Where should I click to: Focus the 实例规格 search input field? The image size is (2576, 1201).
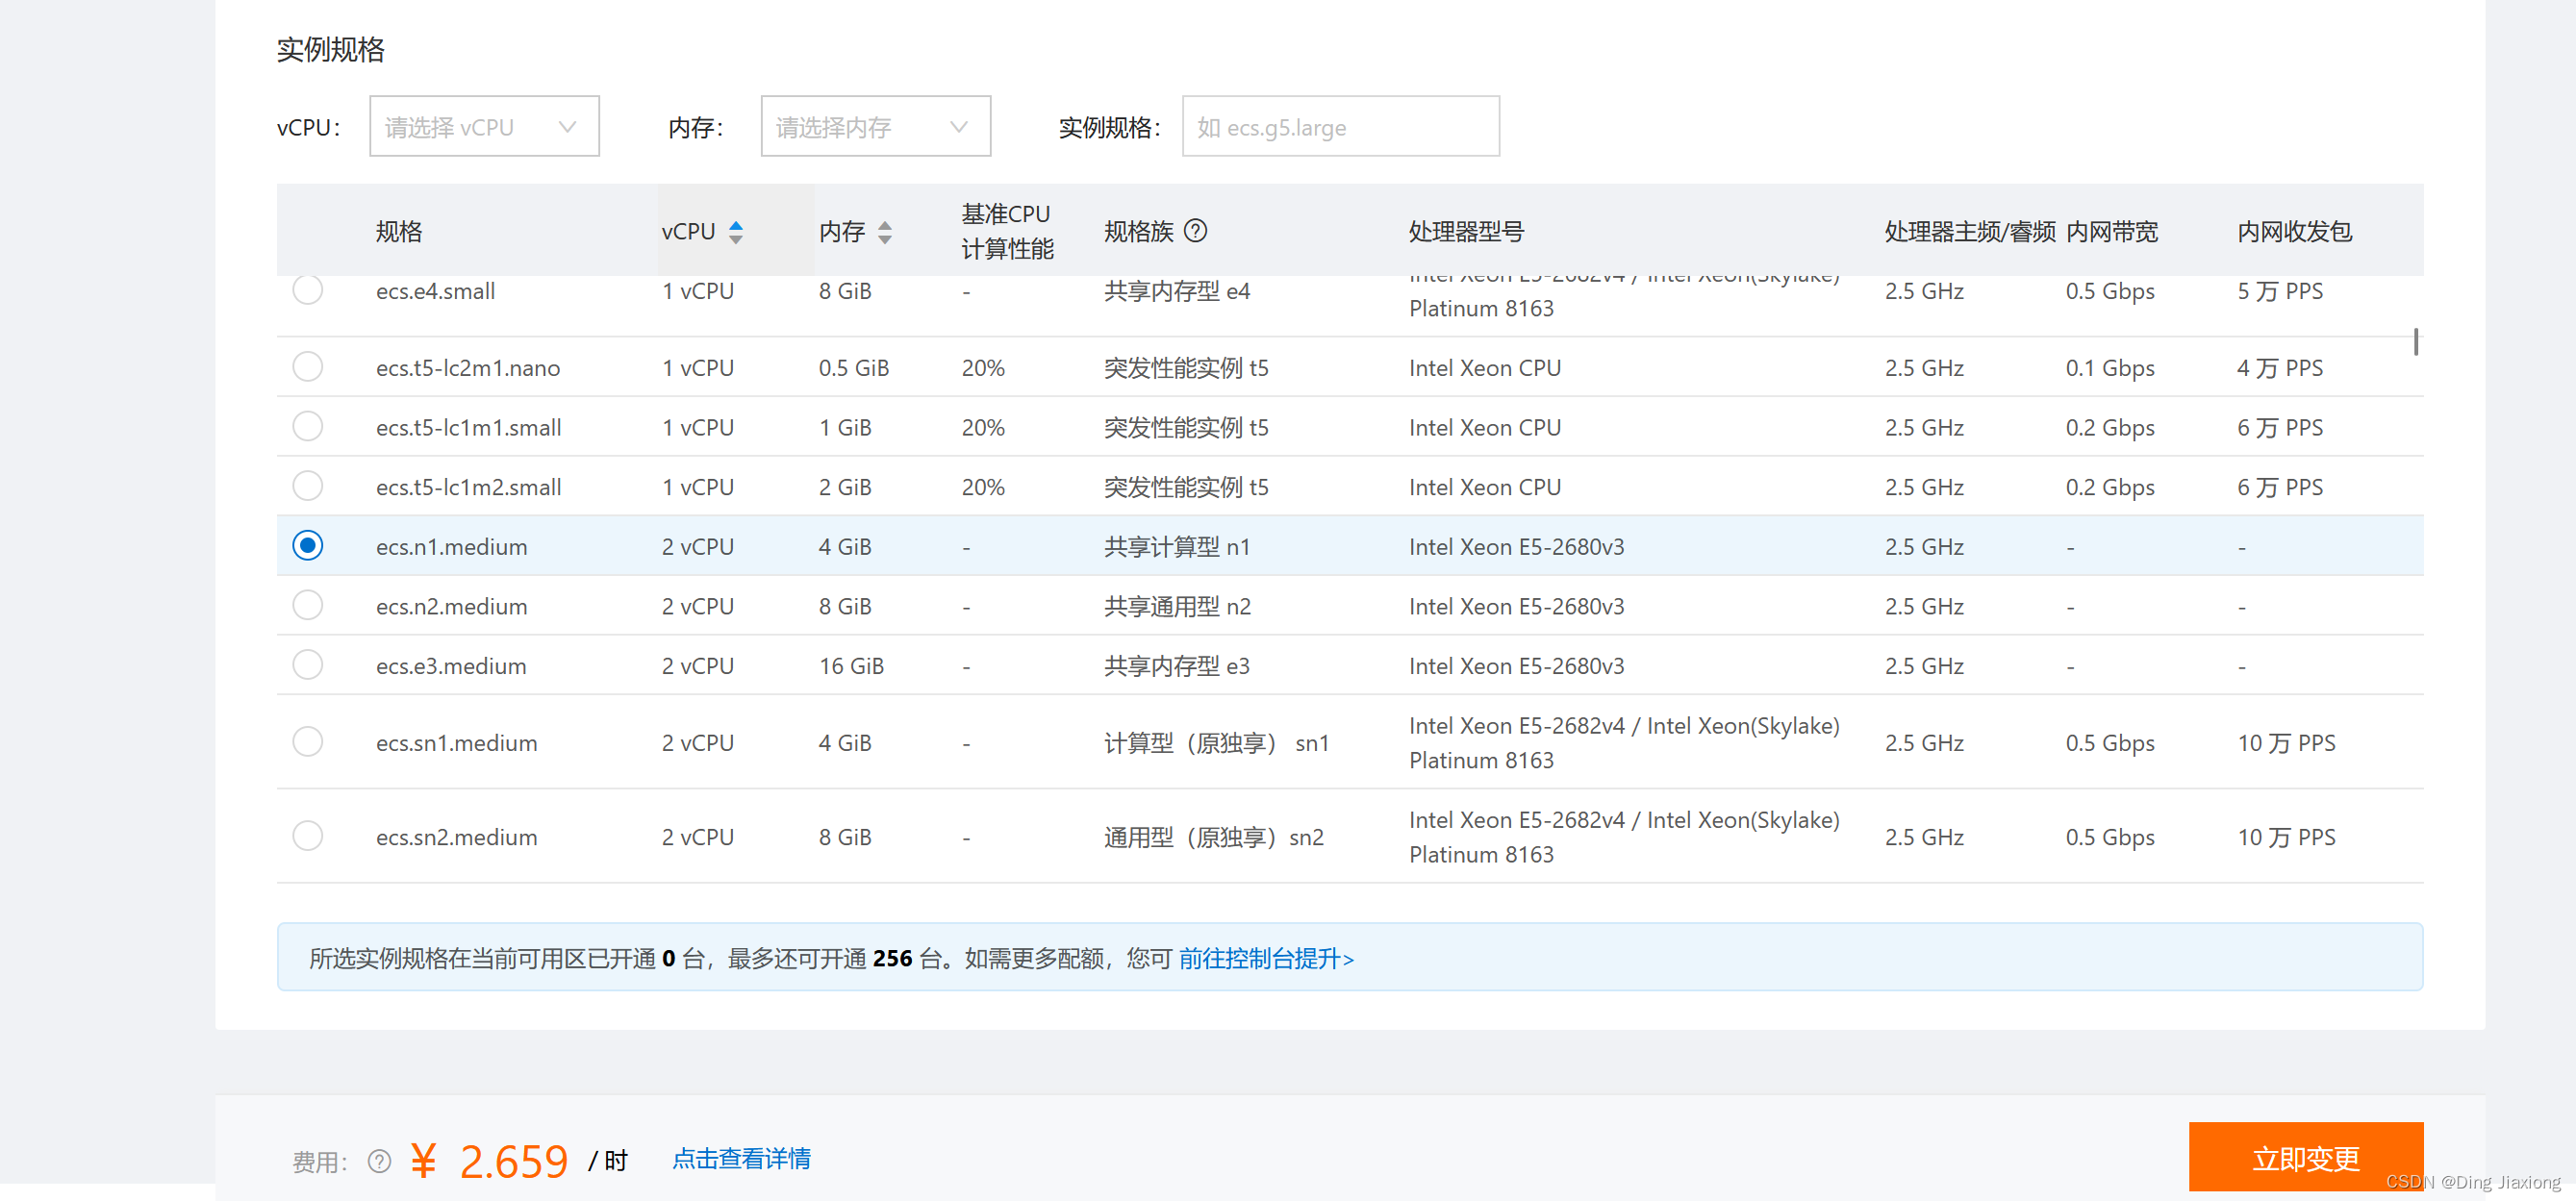(x=1340, y=126)
